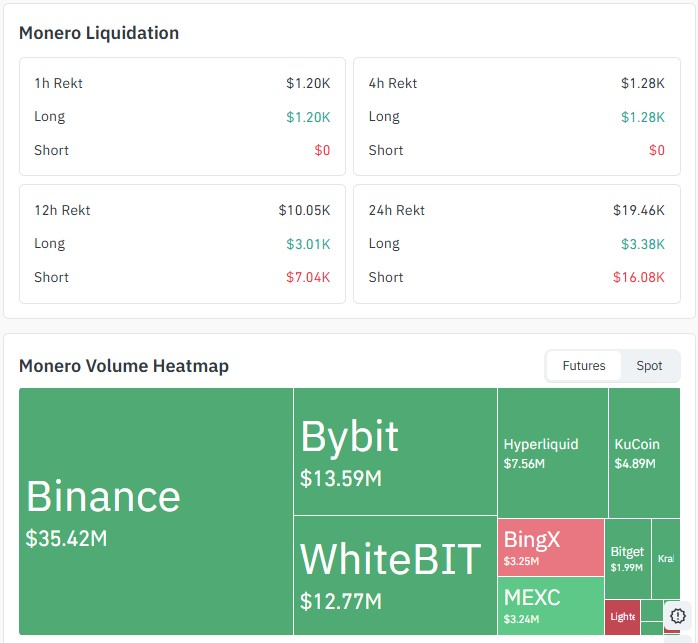Click the 12h Long value $3.01K

(x=308, y=244)
